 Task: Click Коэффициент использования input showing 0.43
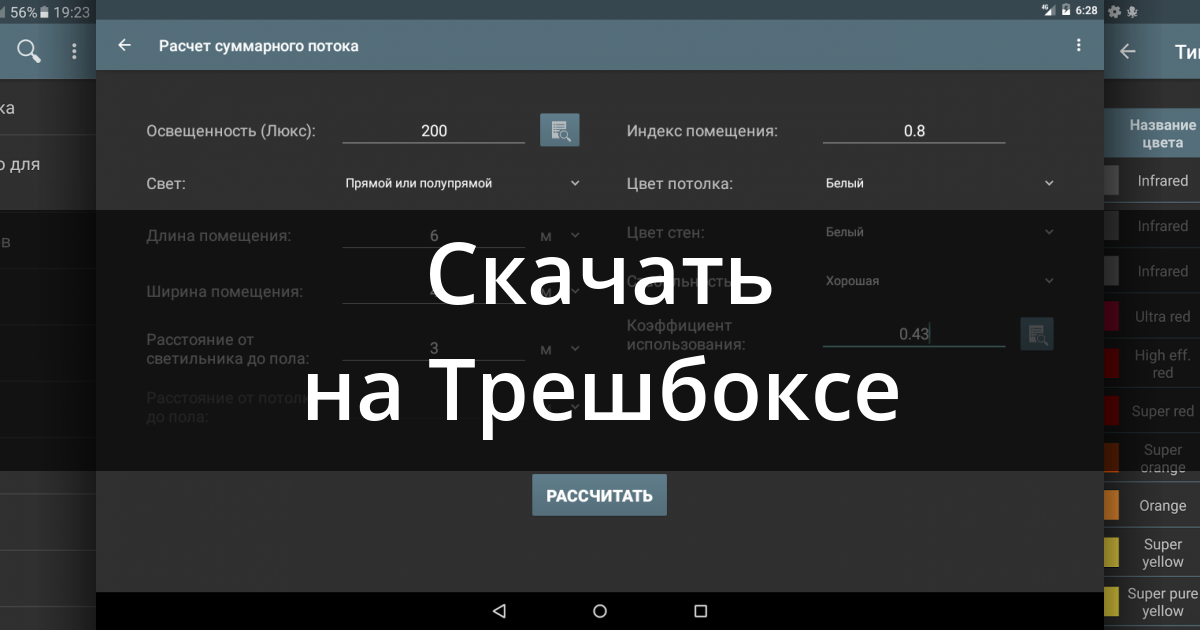[x=914, y=334]
